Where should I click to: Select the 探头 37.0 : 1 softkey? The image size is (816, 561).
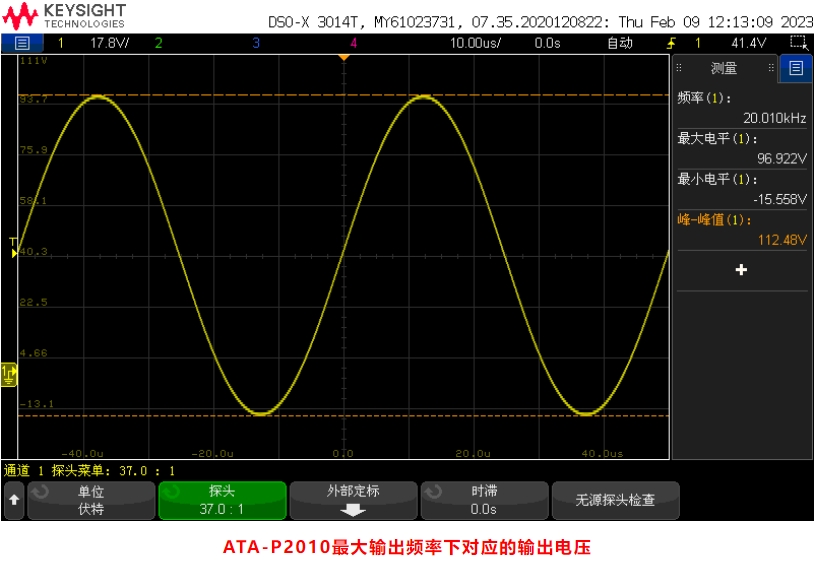click(222, 500)
